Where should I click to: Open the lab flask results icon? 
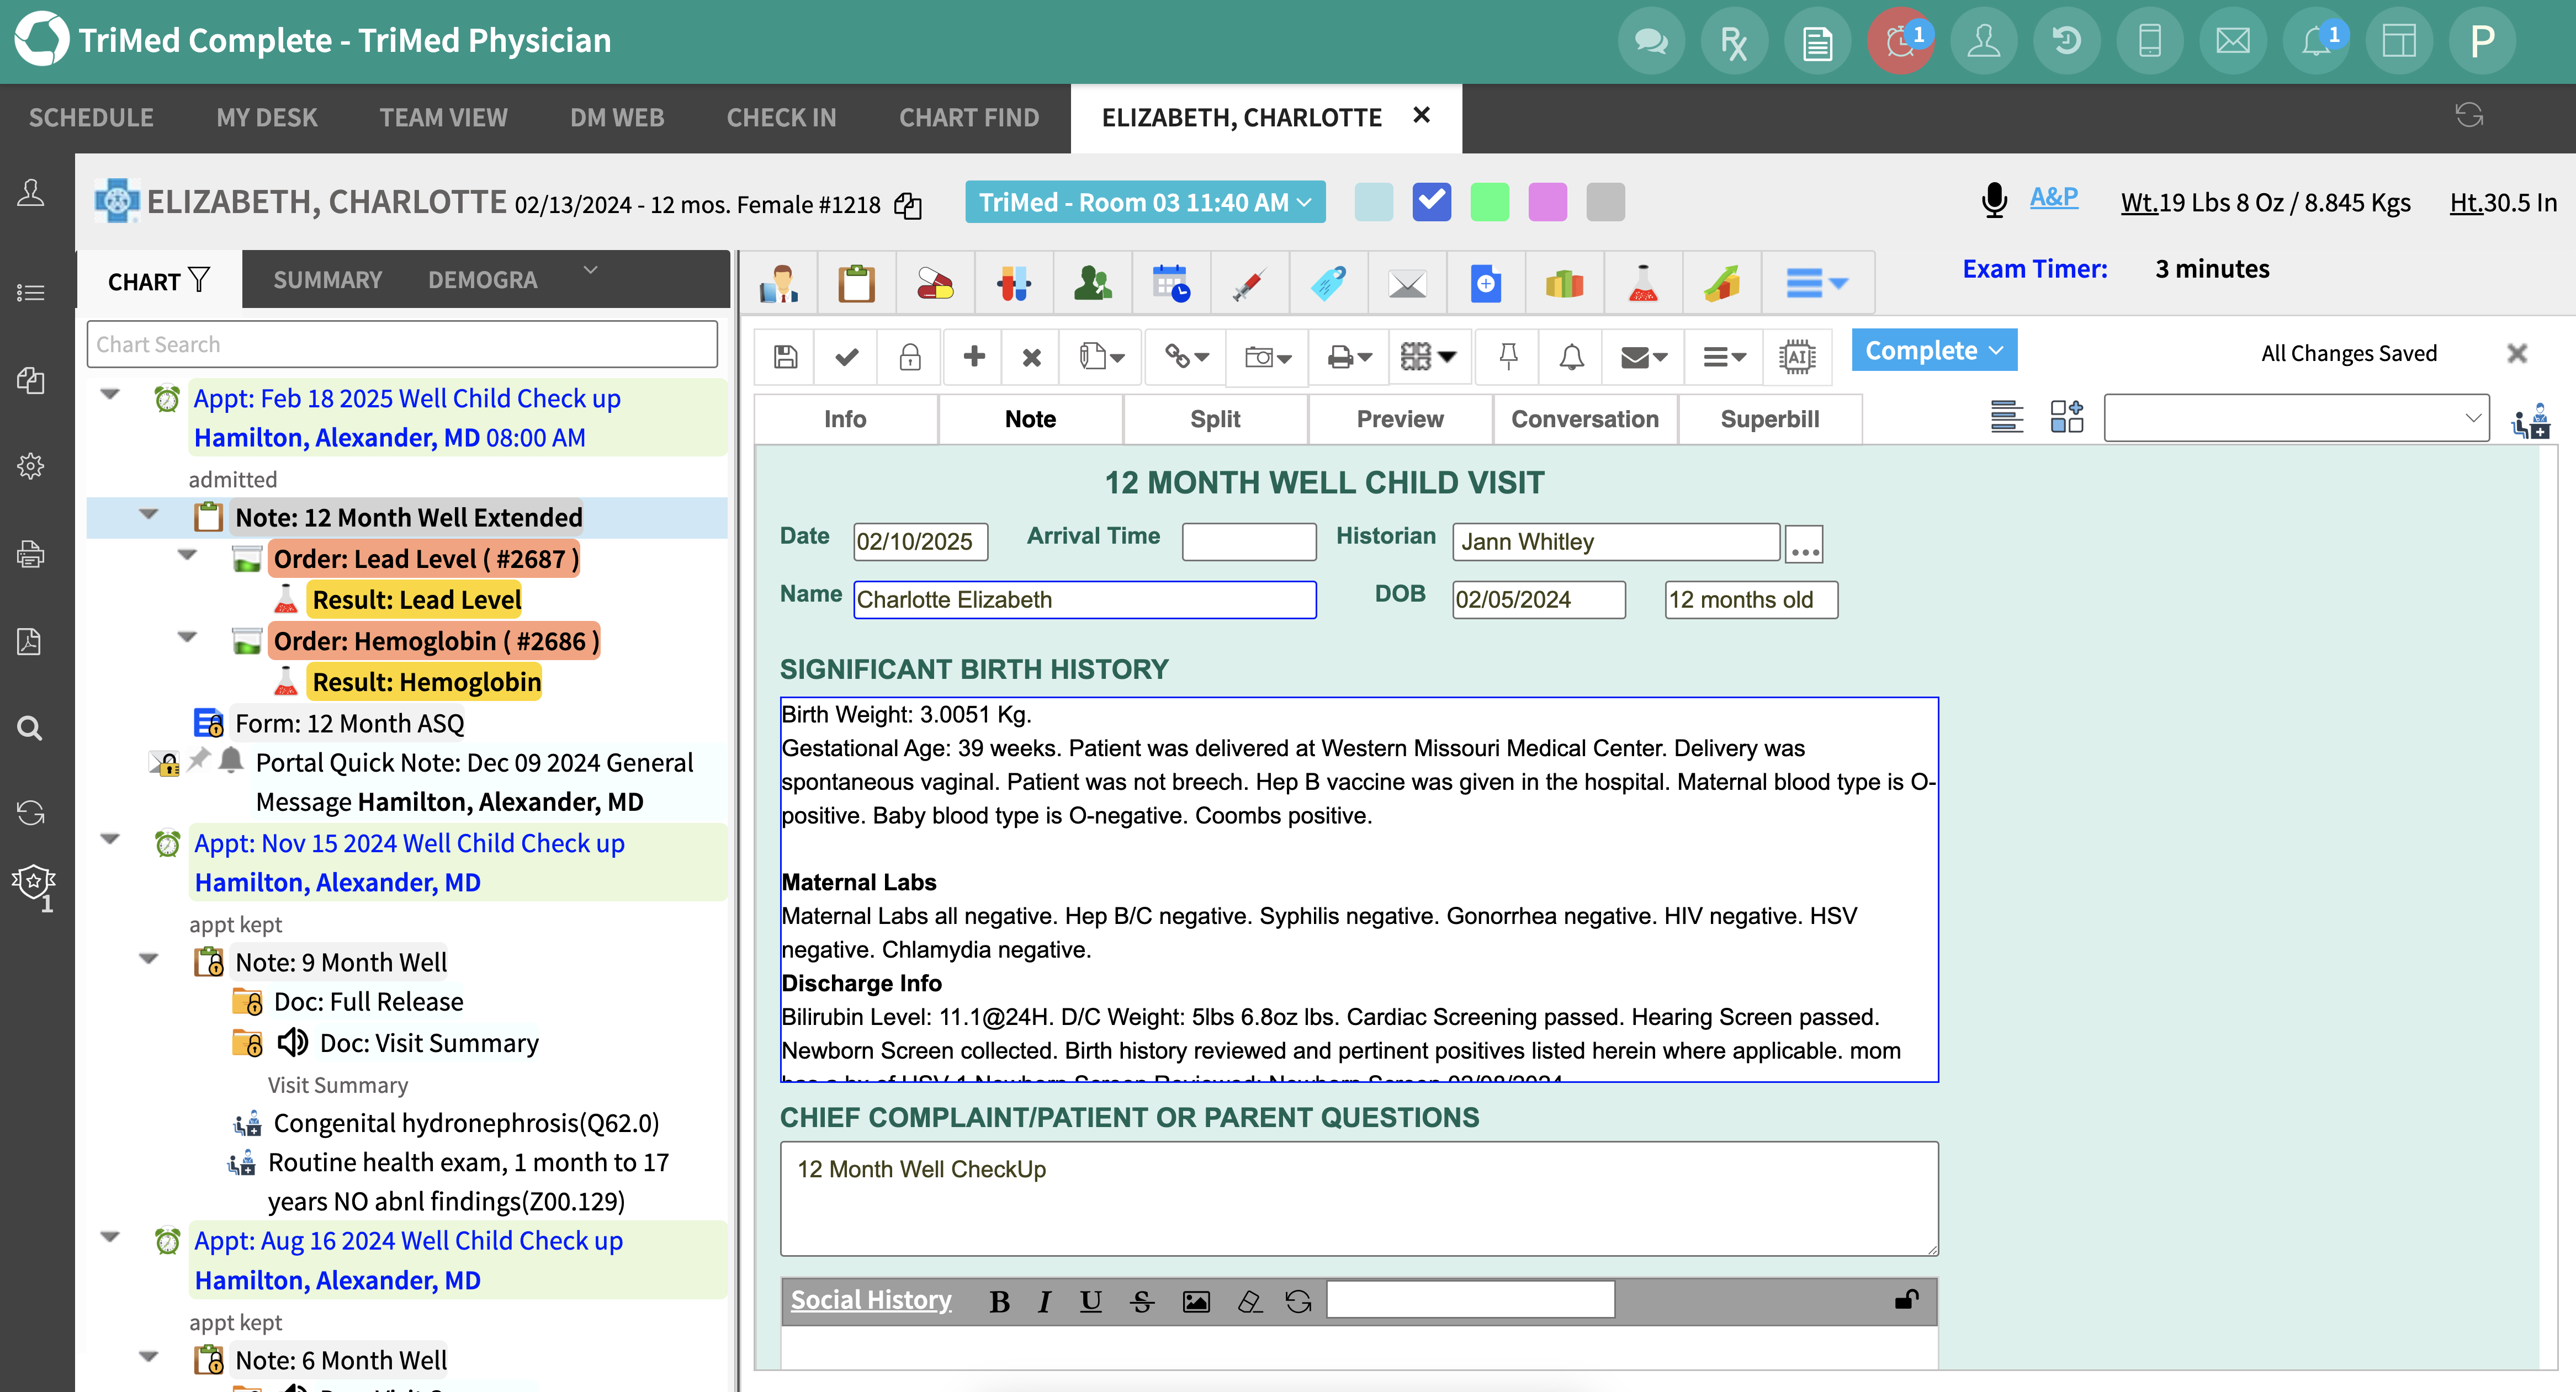click(x=1642, y=283)
